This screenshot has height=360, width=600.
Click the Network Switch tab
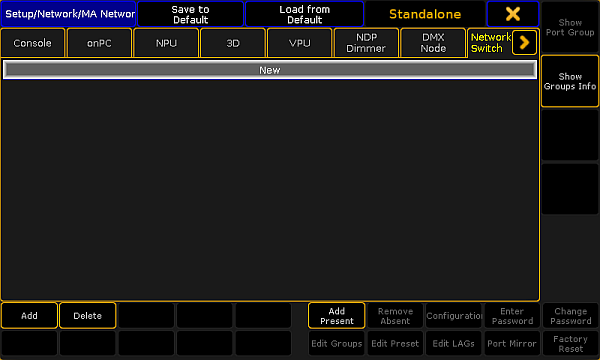pos(490,43)
